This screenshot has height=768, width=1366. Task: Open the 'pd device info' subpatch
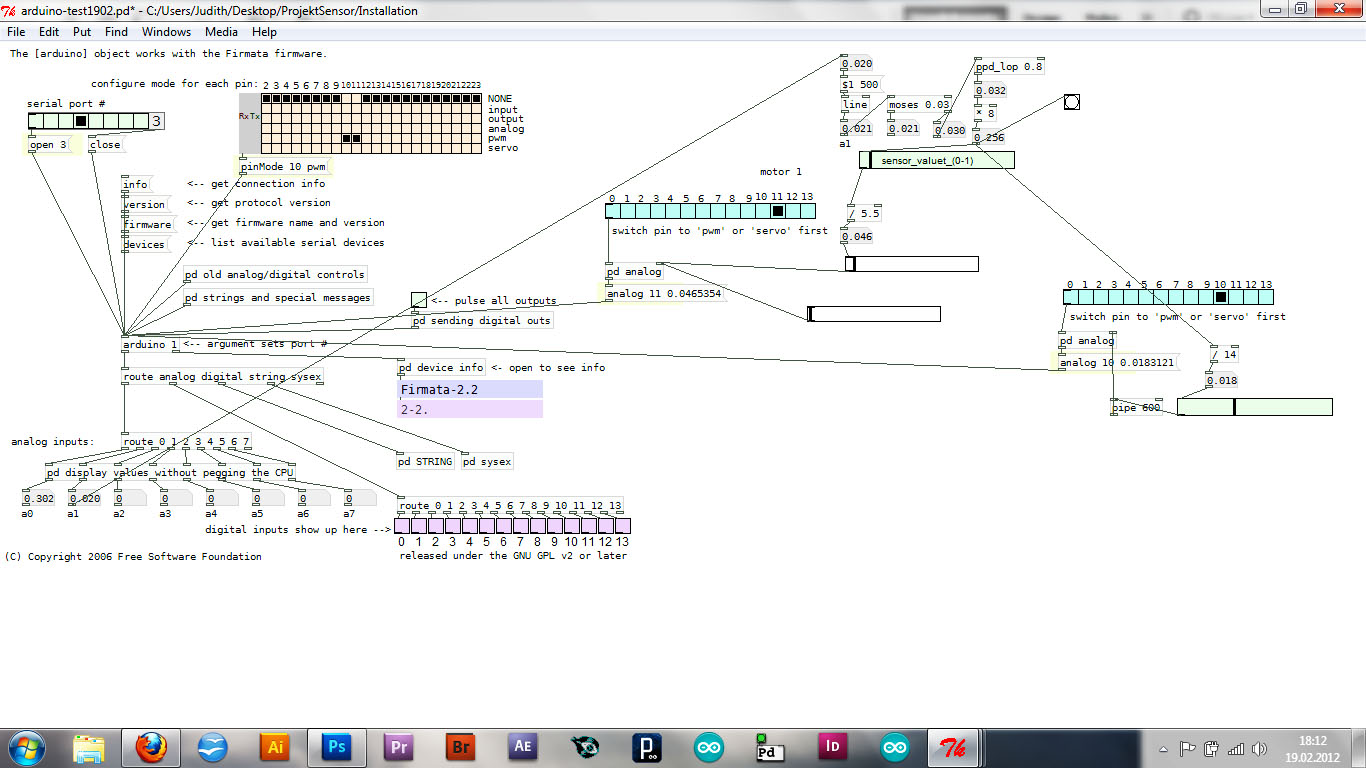point(442,367)
